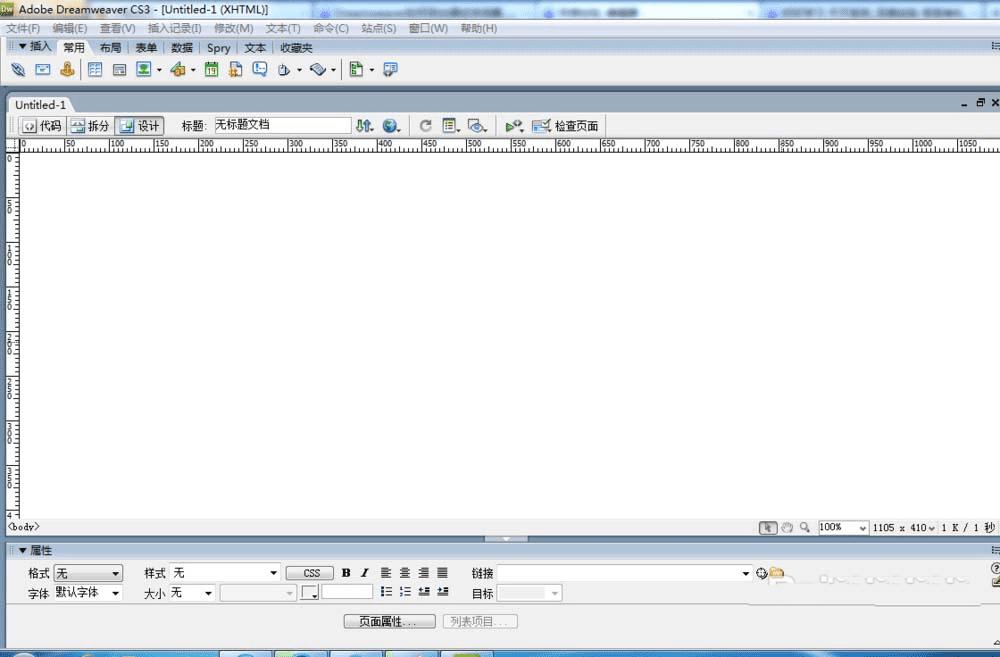1000x657 pixels.
Task: Refresh design view icon
Action: (425, 126)
